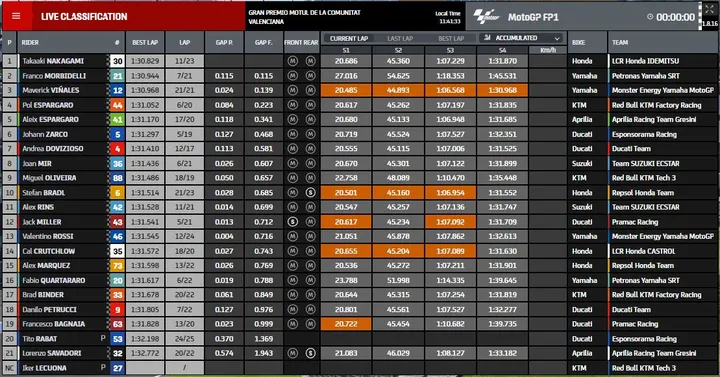Click the MotoGP logo
This screenshot has height=377, width=720.
[x=486, y=17]
